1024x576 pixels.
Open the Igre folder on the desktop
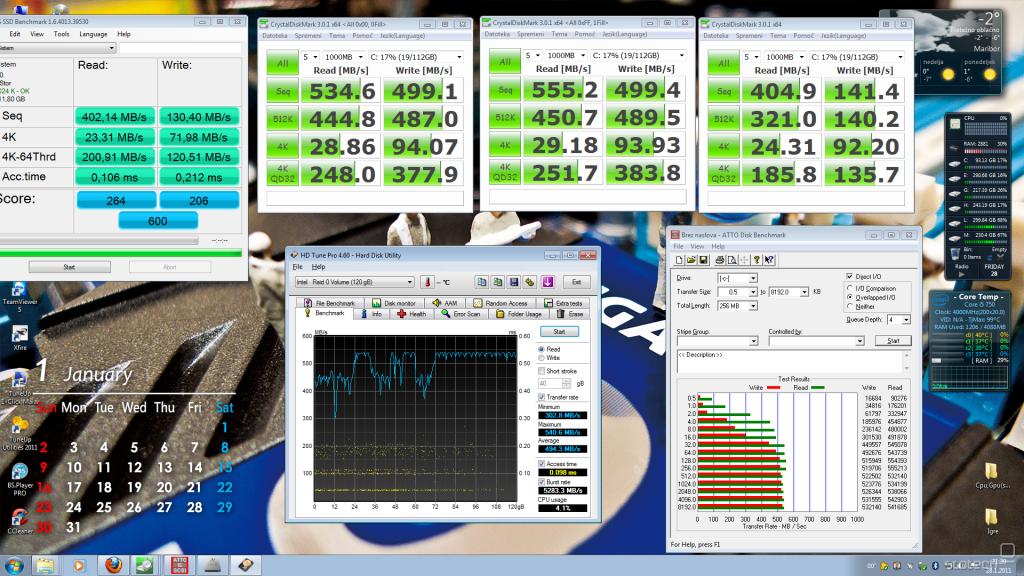point(992,522)
